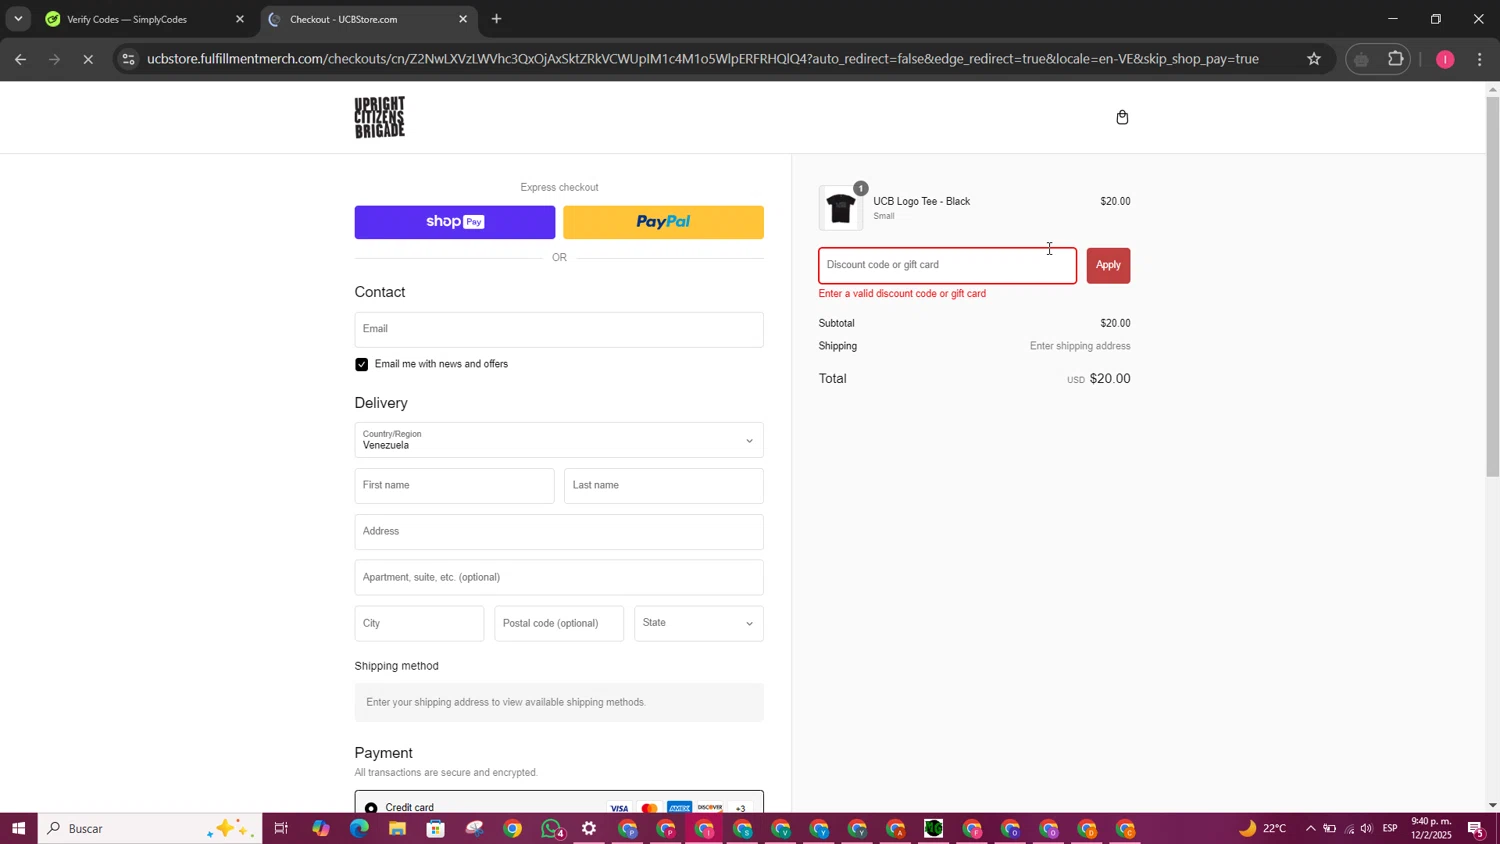
Task: Click the Total amount 'USD $20.00'
Action: (x=1099, y=379)
